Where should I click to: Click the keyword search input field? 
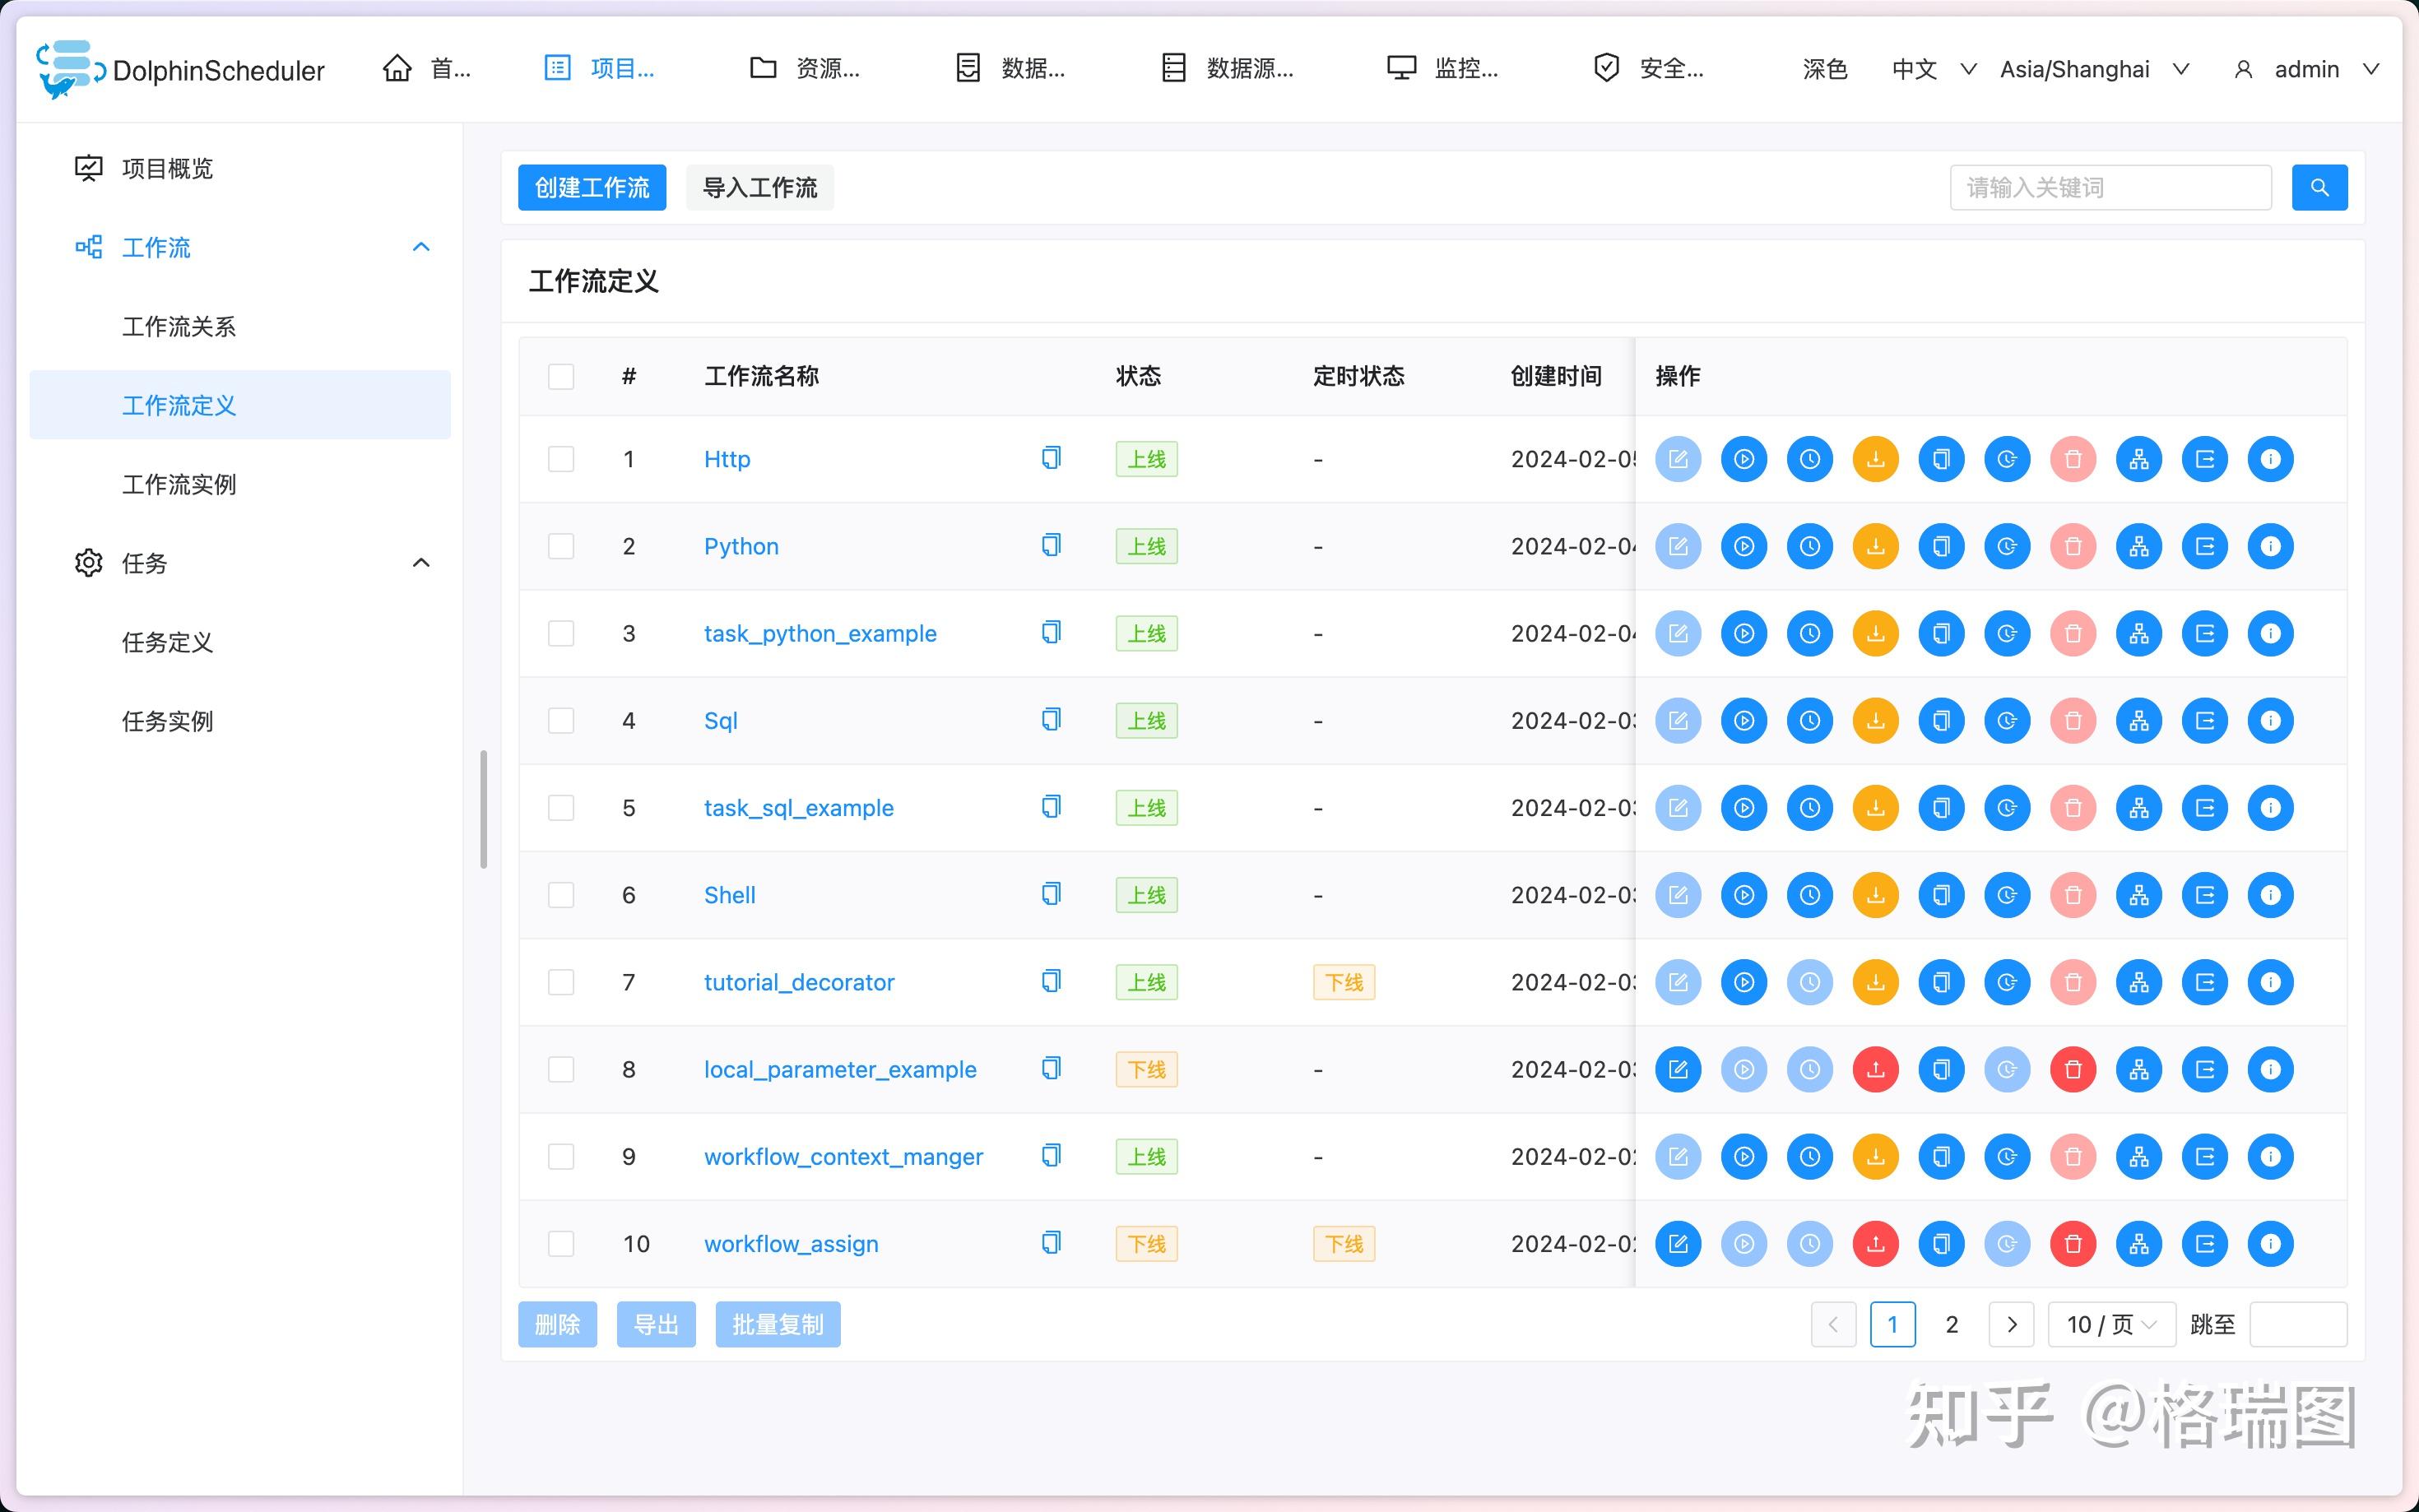click(x=2110, y=186)
